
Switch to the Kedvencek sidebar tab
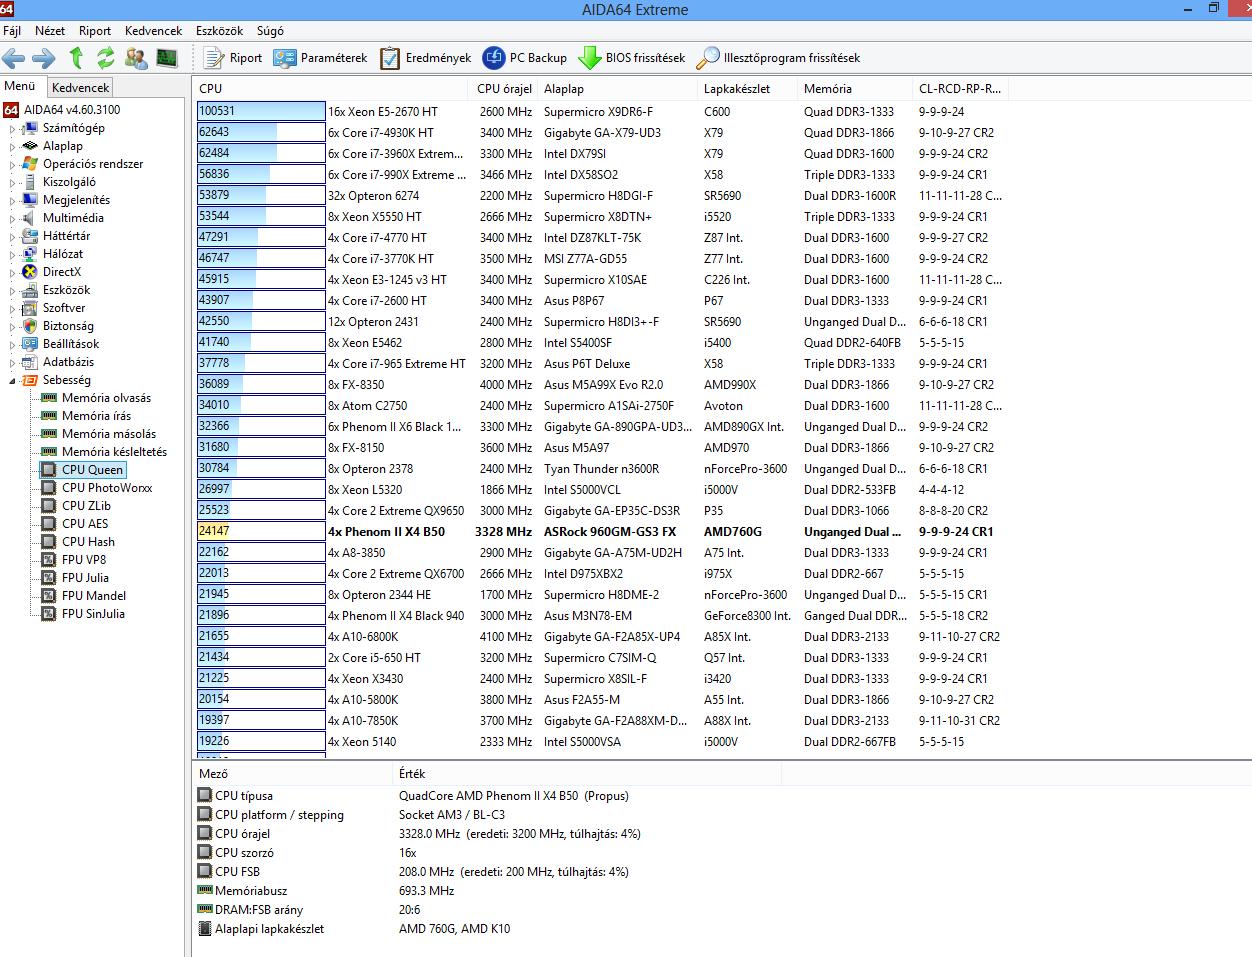pos(81,88)
